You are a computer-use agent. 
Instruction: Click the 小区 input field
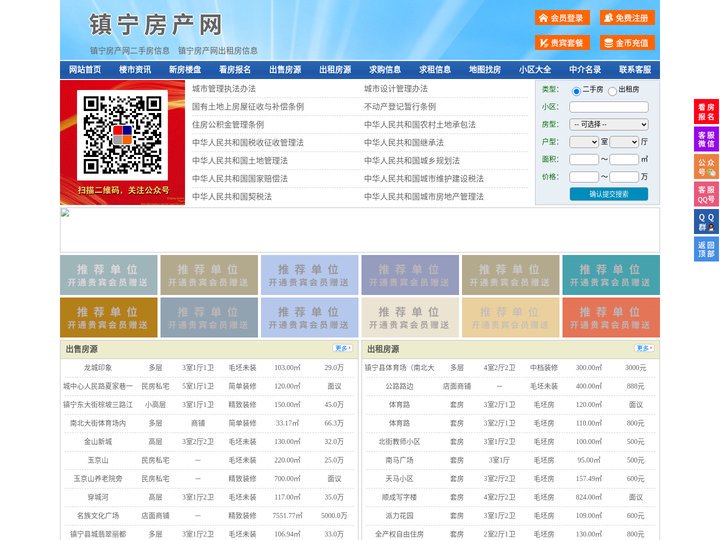609,107
